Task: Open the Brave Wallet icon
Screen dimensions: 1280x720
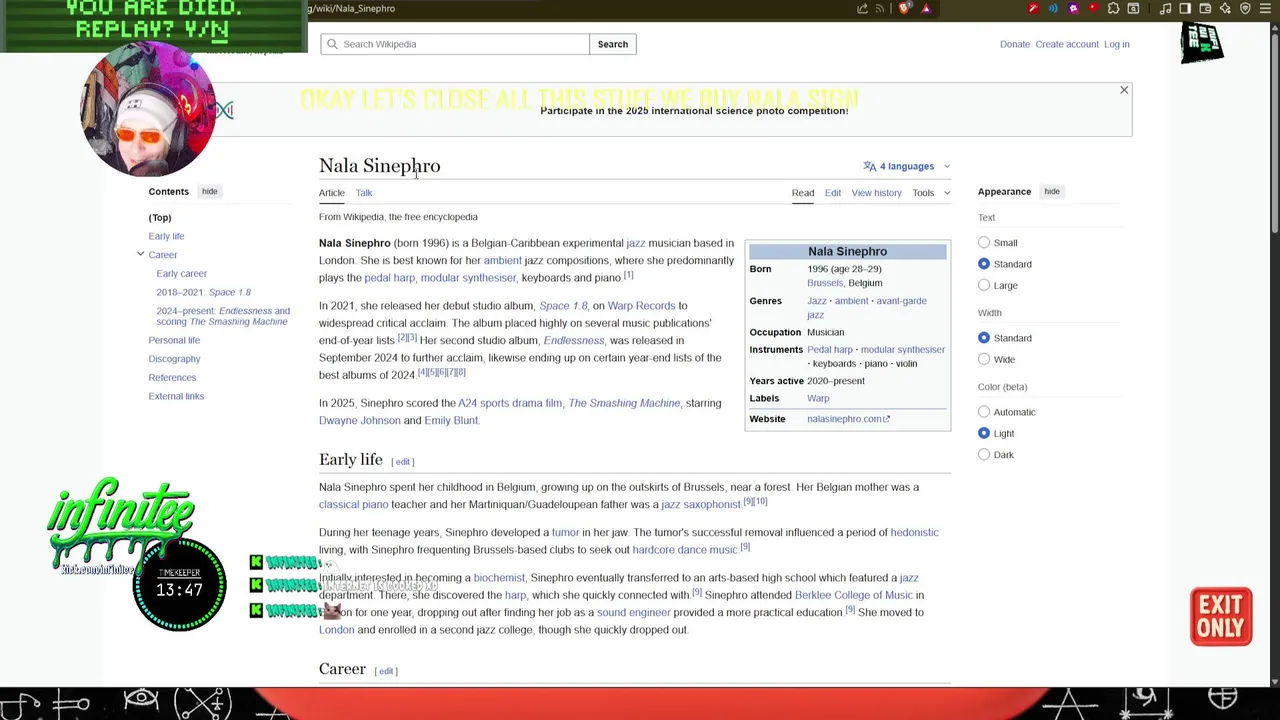Action: 1205,8
